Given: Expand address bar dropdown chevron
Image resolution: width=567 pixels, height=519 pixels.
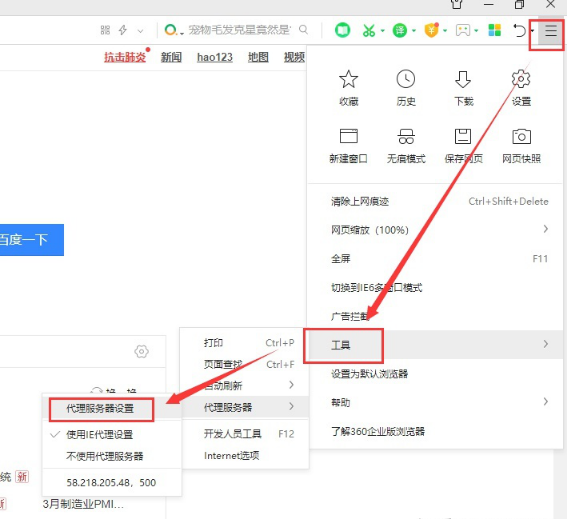Looking at the screenshot, I should tap(140, 31).
